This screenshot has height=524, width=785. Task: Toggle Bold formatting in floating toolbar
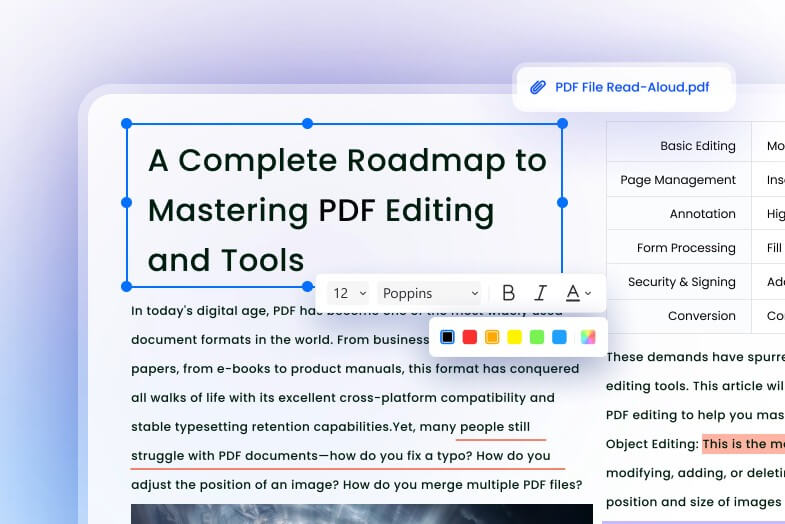pyautogui.click(x=508, y=293)
